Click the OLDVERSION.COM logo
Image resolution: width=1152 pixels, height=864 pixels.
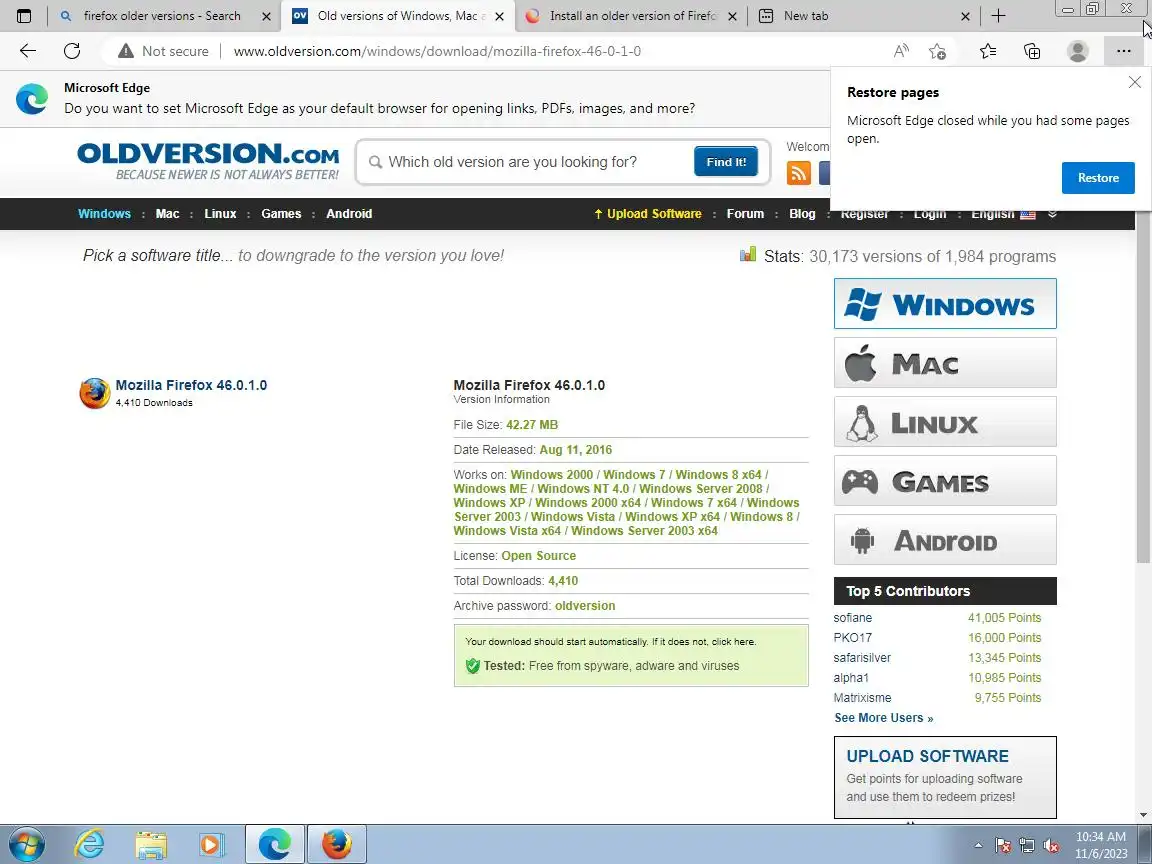point(208,162)
